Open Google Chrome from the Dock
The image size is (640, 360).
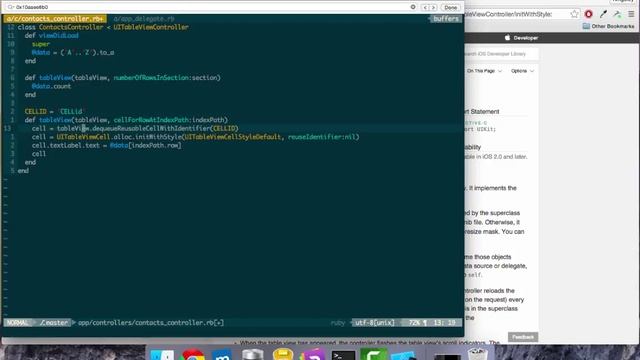pos(193,354)
